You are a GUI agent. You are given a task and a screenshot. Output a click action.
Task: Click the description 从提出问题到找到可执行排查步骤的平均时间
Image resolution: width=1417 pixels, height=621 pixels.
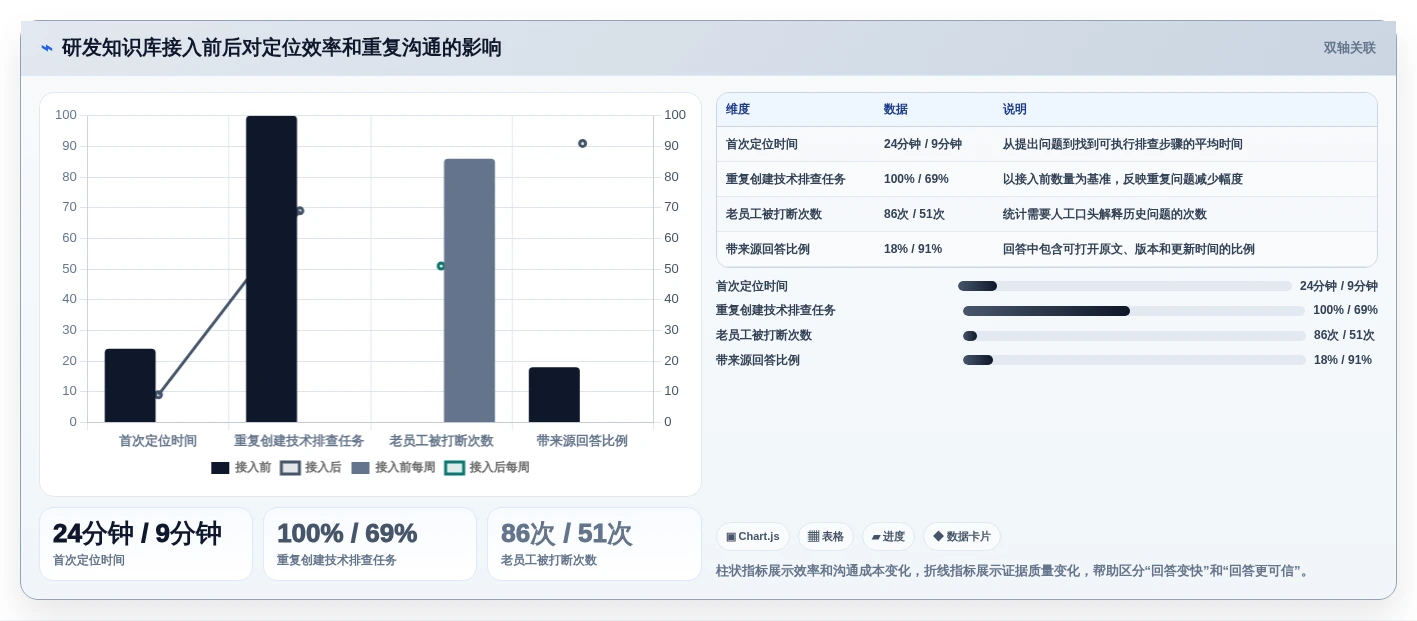pos(1123,144)
